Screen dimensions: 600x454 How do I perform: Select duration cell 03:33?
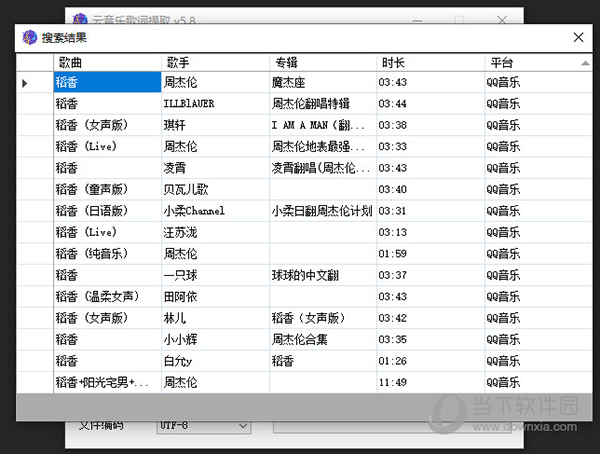(430, 147)
